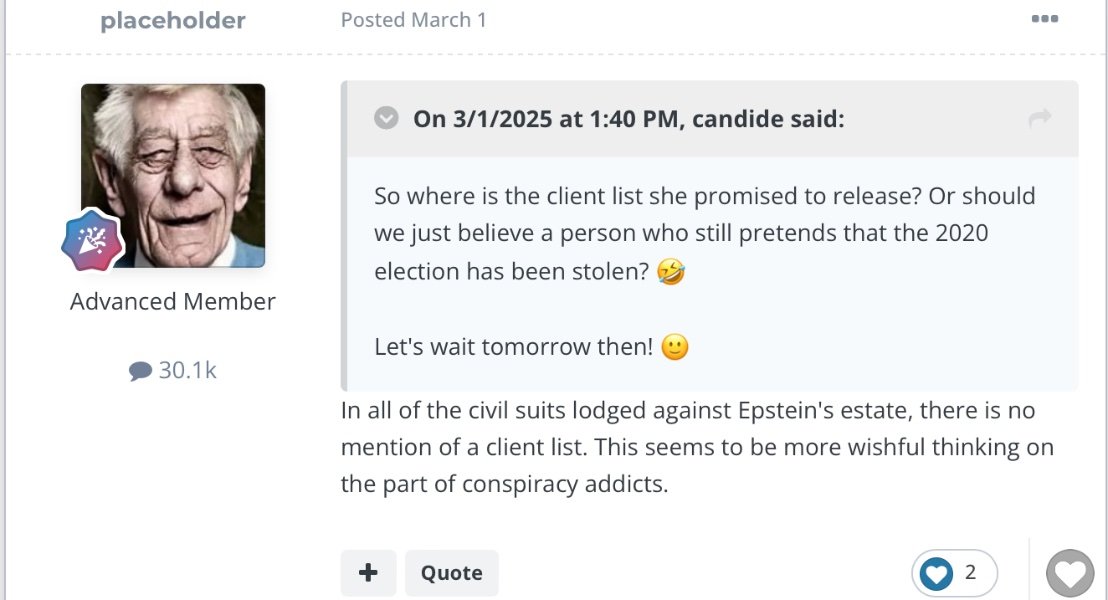Image resolution: width=1108 pixels, height=600 pixels.
Task: Open the Posted March 1 permalink
Action: pos(413,20)
